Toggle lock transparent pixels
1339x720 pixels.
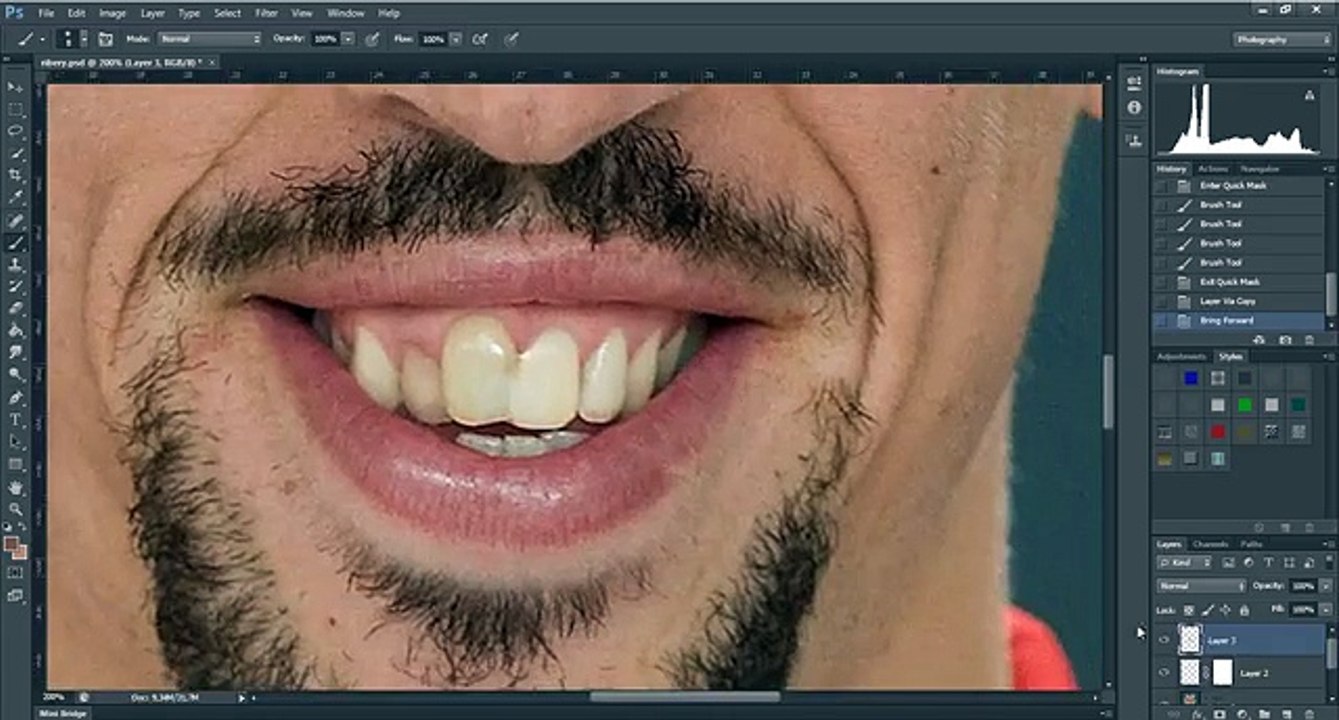click(x=1189, y=609)
